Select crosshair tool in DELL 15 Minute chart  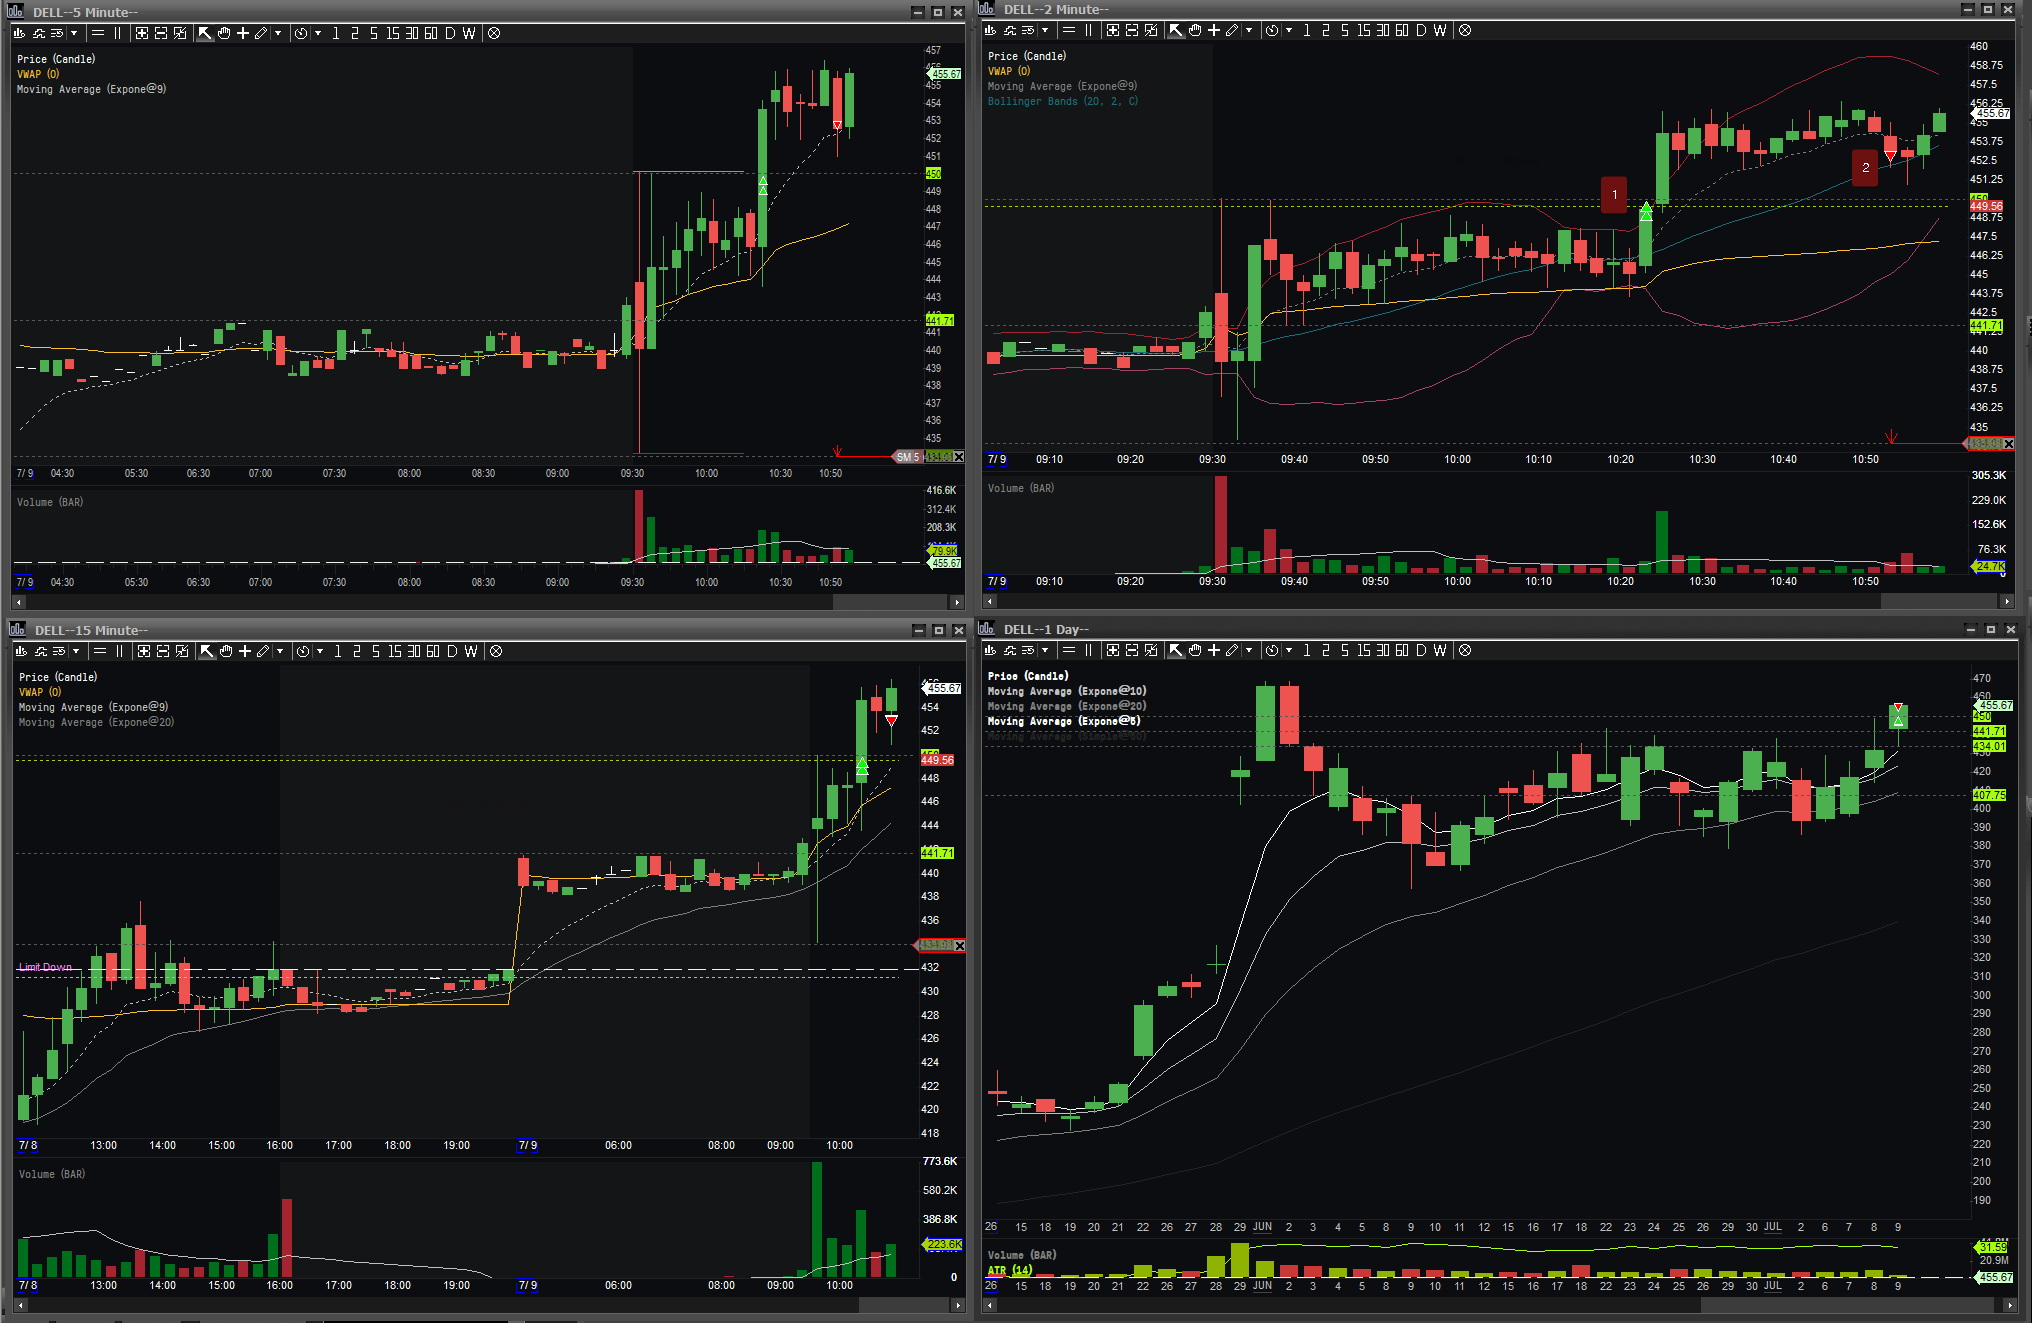(245, 651)
